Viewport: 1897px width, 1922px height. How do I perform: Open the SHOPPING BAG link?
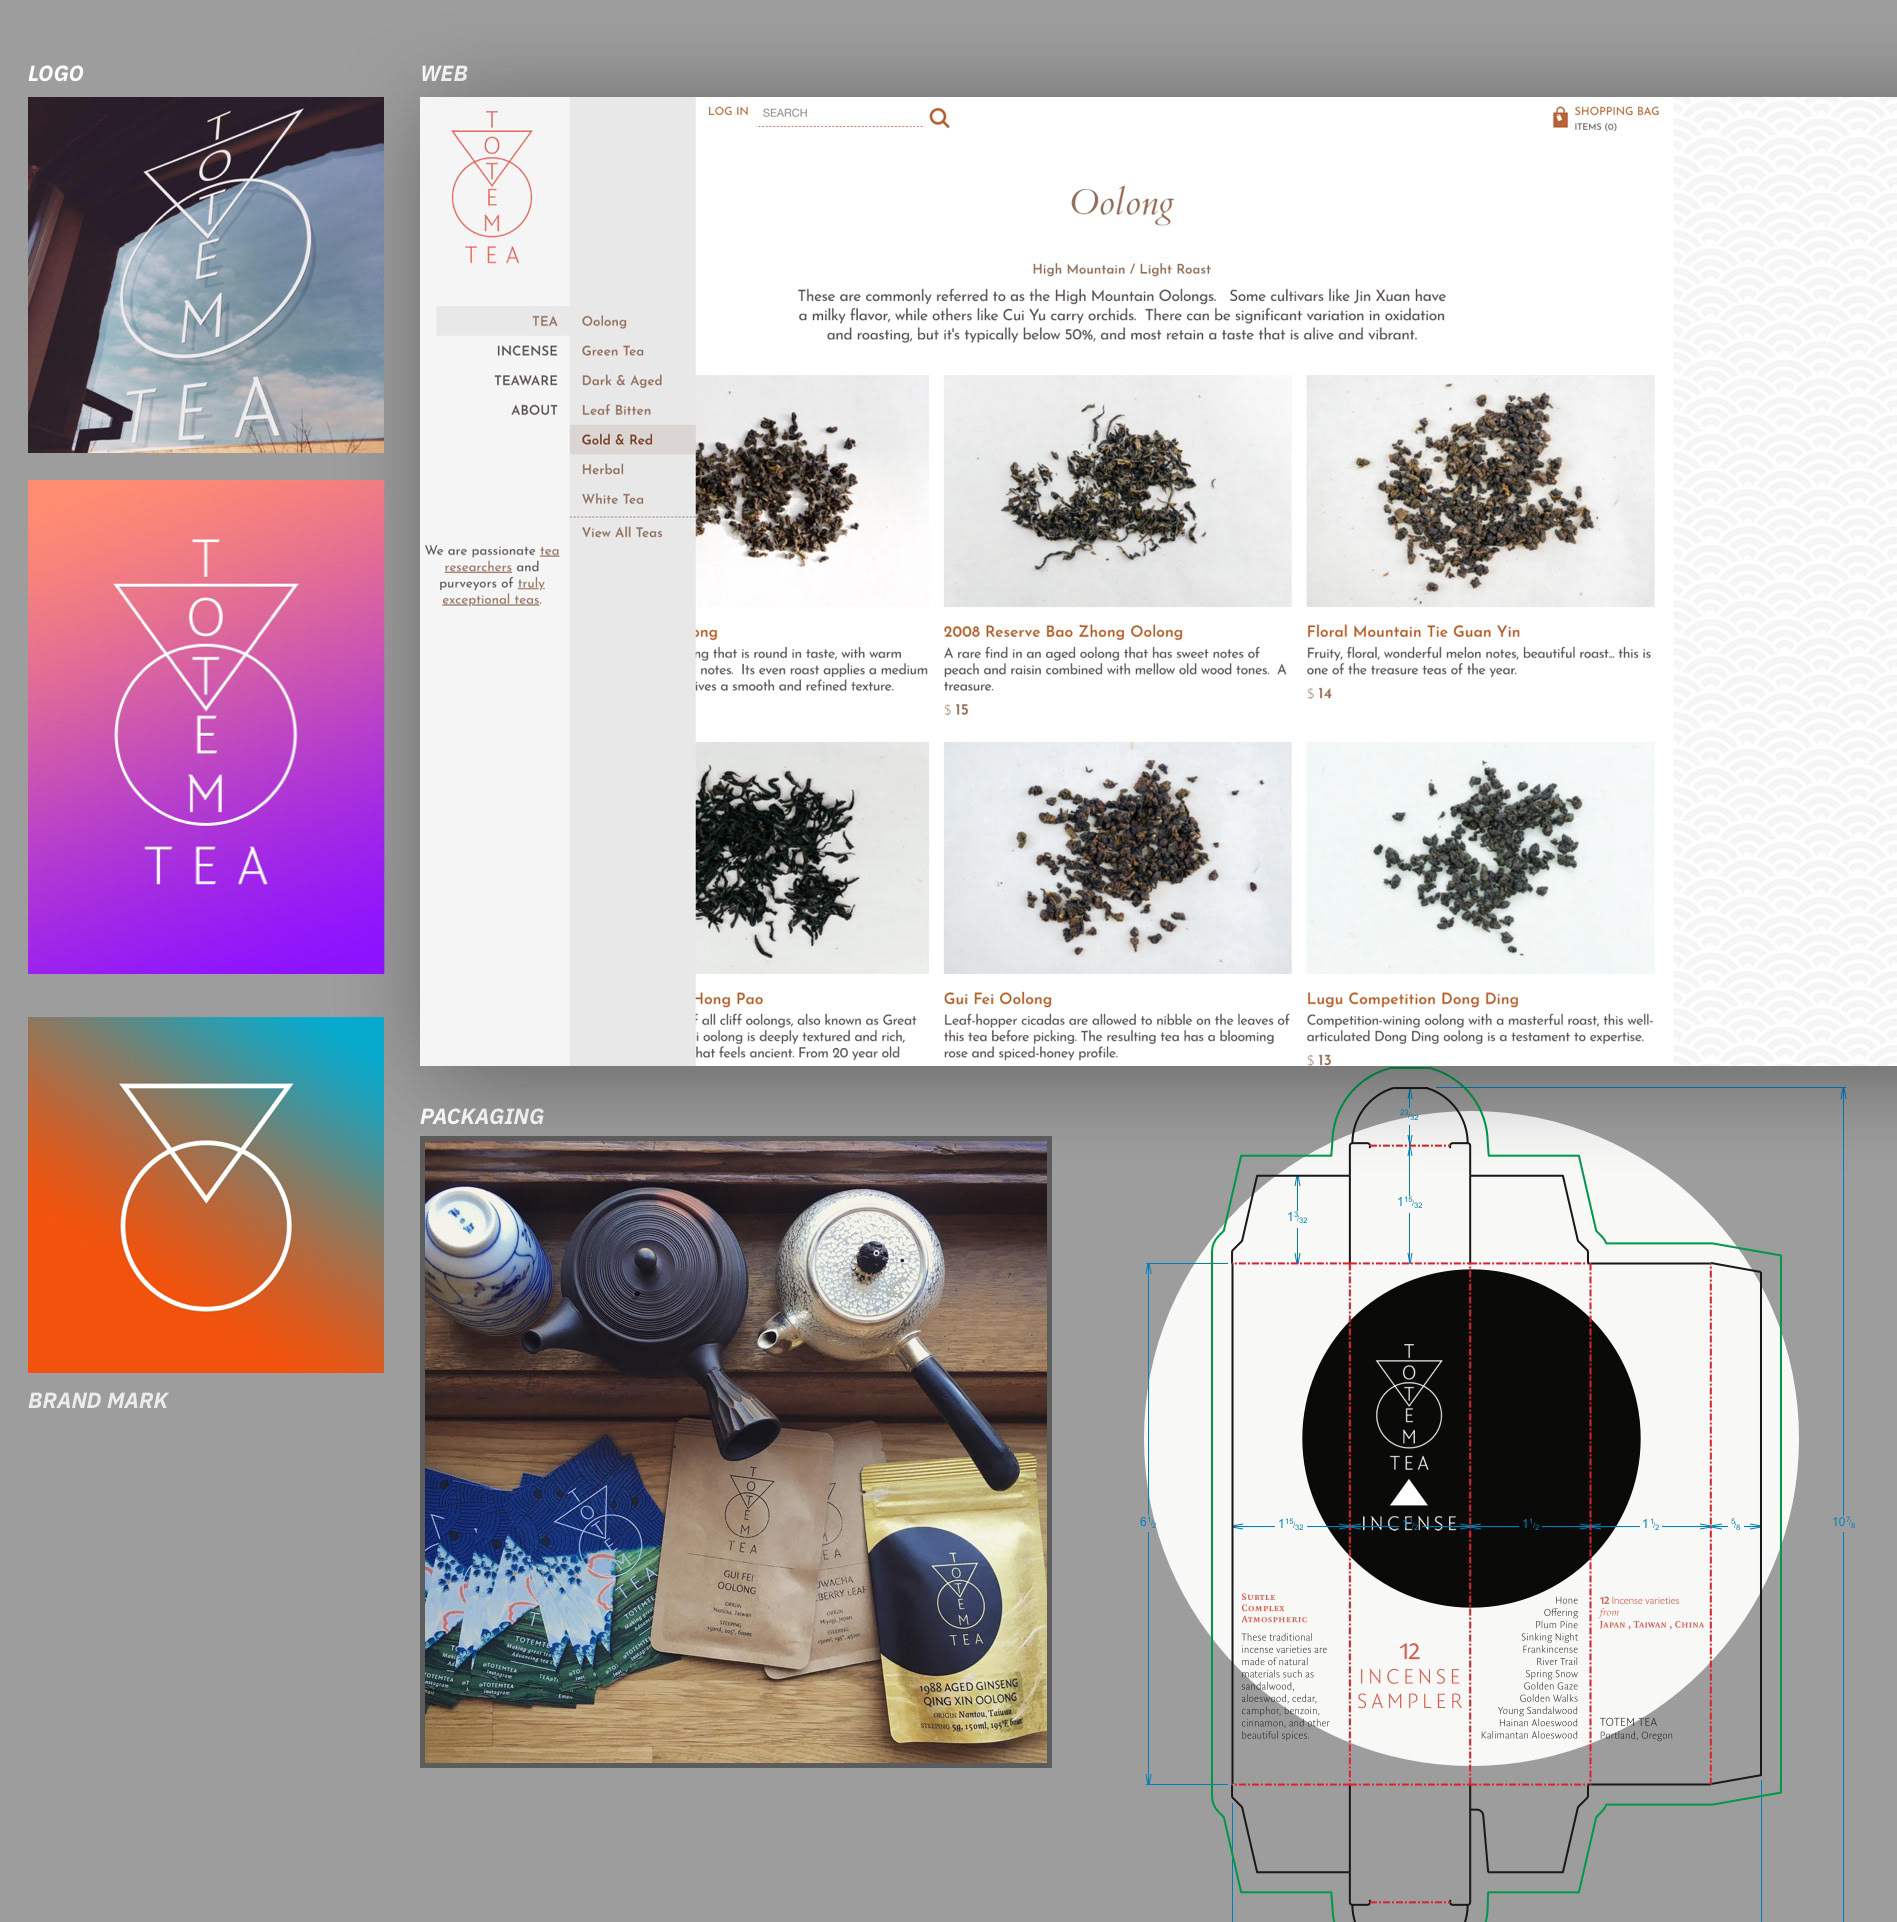(x=1616, y=111)
